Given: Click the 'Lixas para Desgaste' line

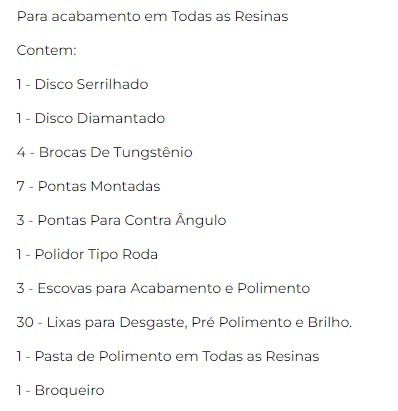Looking at the screenshot, I should point(184,323).
